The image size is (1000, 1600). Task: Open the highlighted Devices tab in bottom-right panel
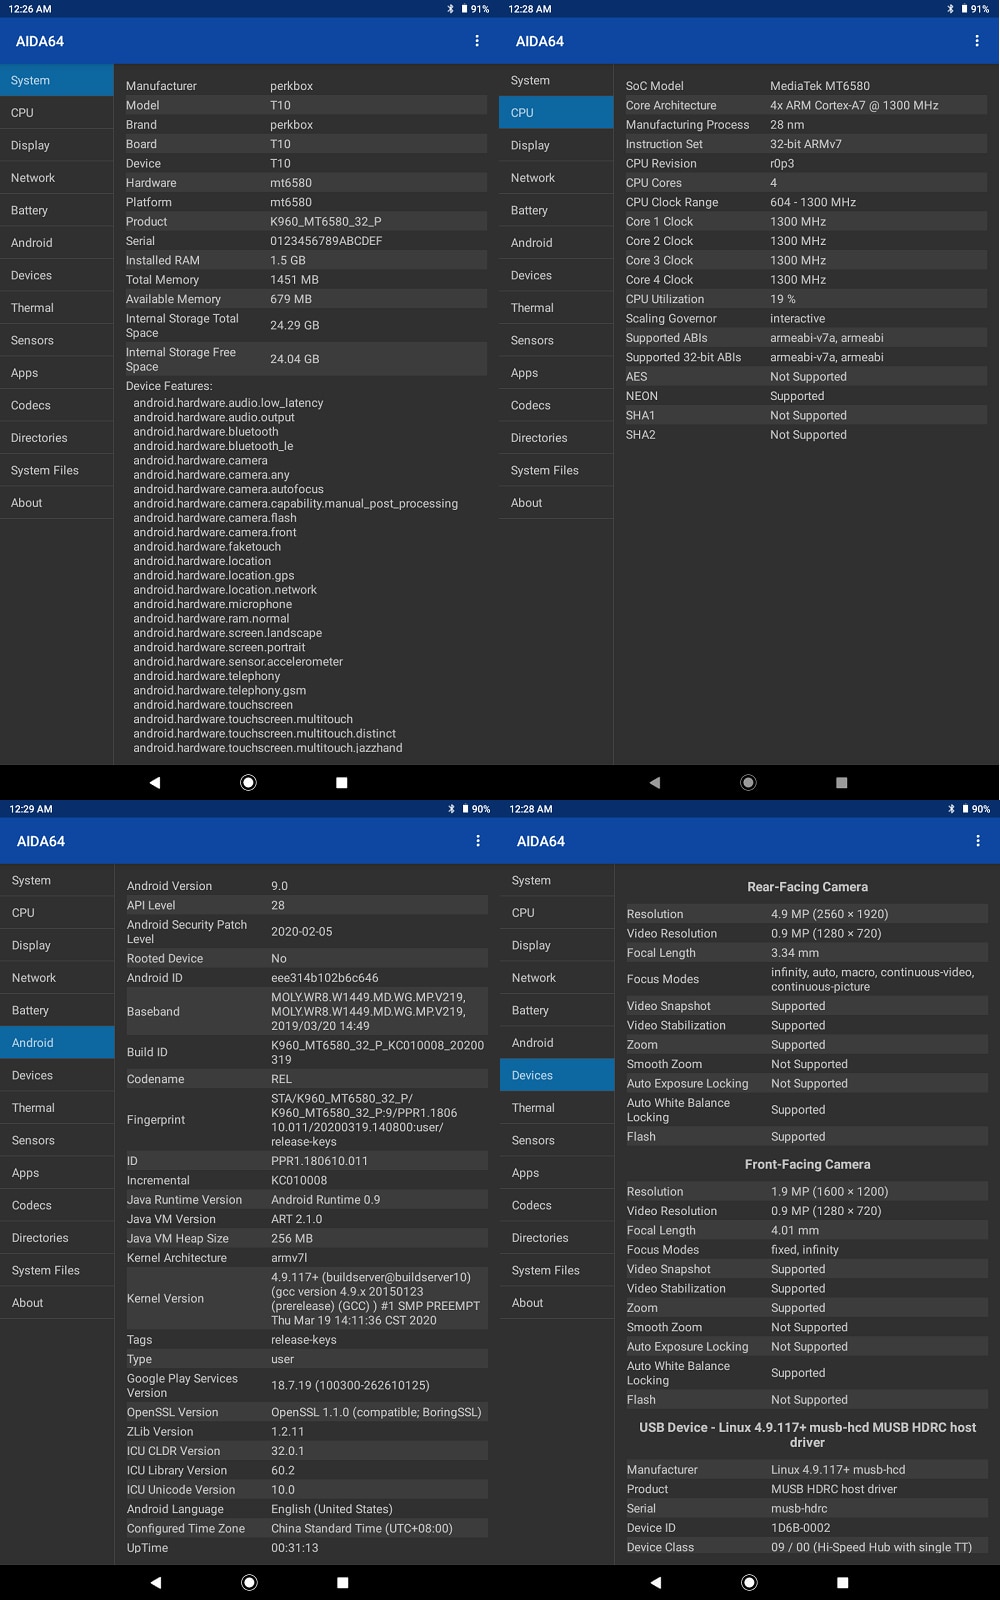[x=557, y=1075]
